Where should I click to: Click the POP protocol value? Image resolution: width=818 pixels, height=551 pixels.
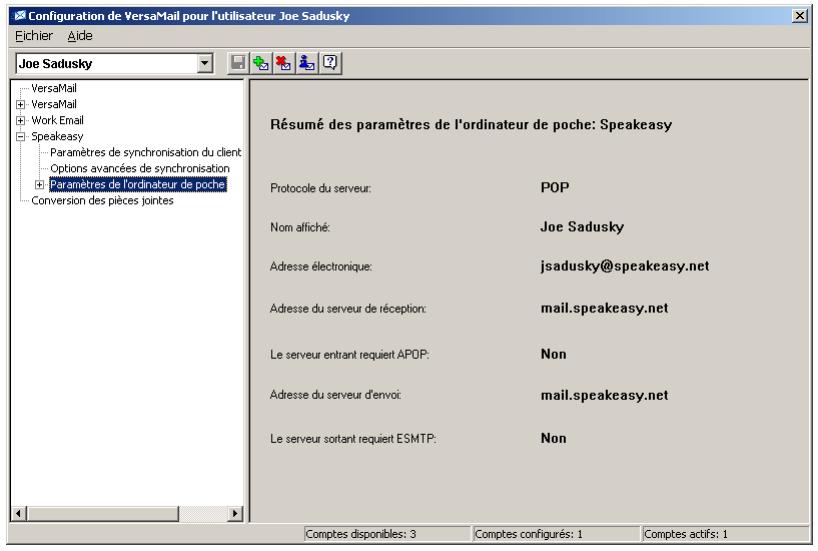(555, 187)
